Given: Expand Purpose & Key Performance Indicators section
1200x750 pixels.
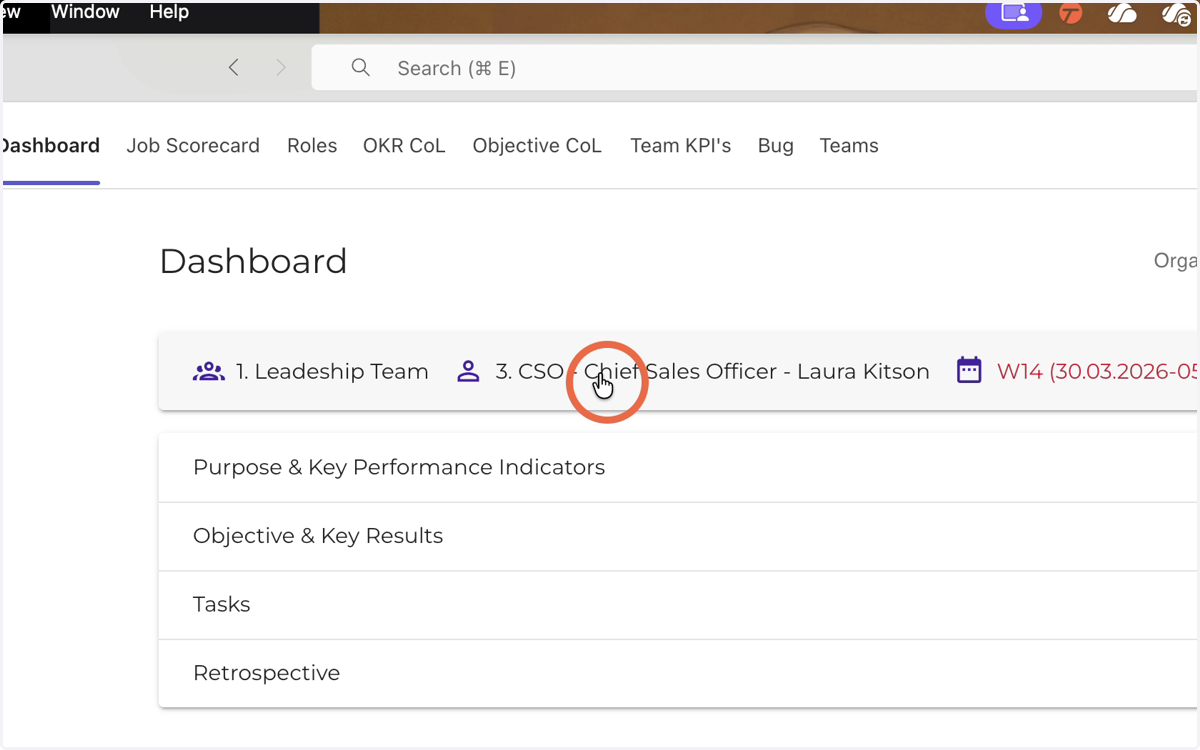Looking at the screenshot, I should point(679,468).
